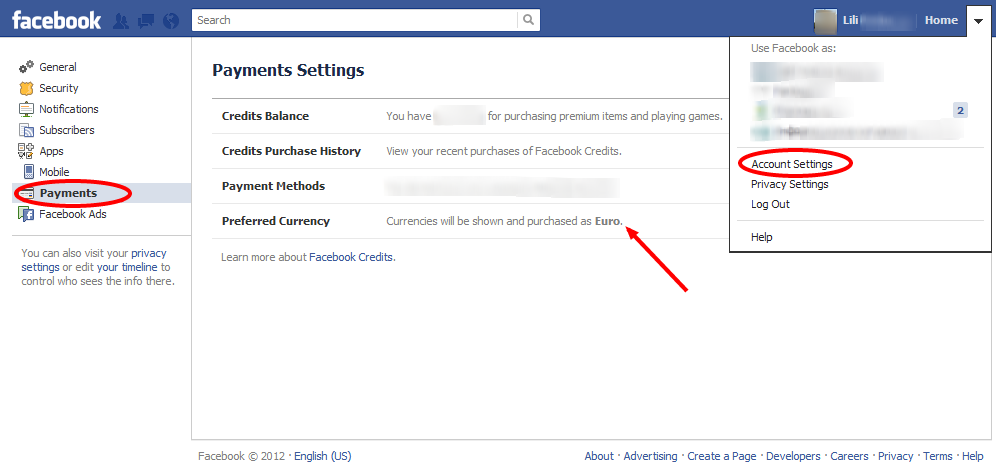Click the Mobile phone icon
This screenshot has height=475, width=996.
point(28,171)
